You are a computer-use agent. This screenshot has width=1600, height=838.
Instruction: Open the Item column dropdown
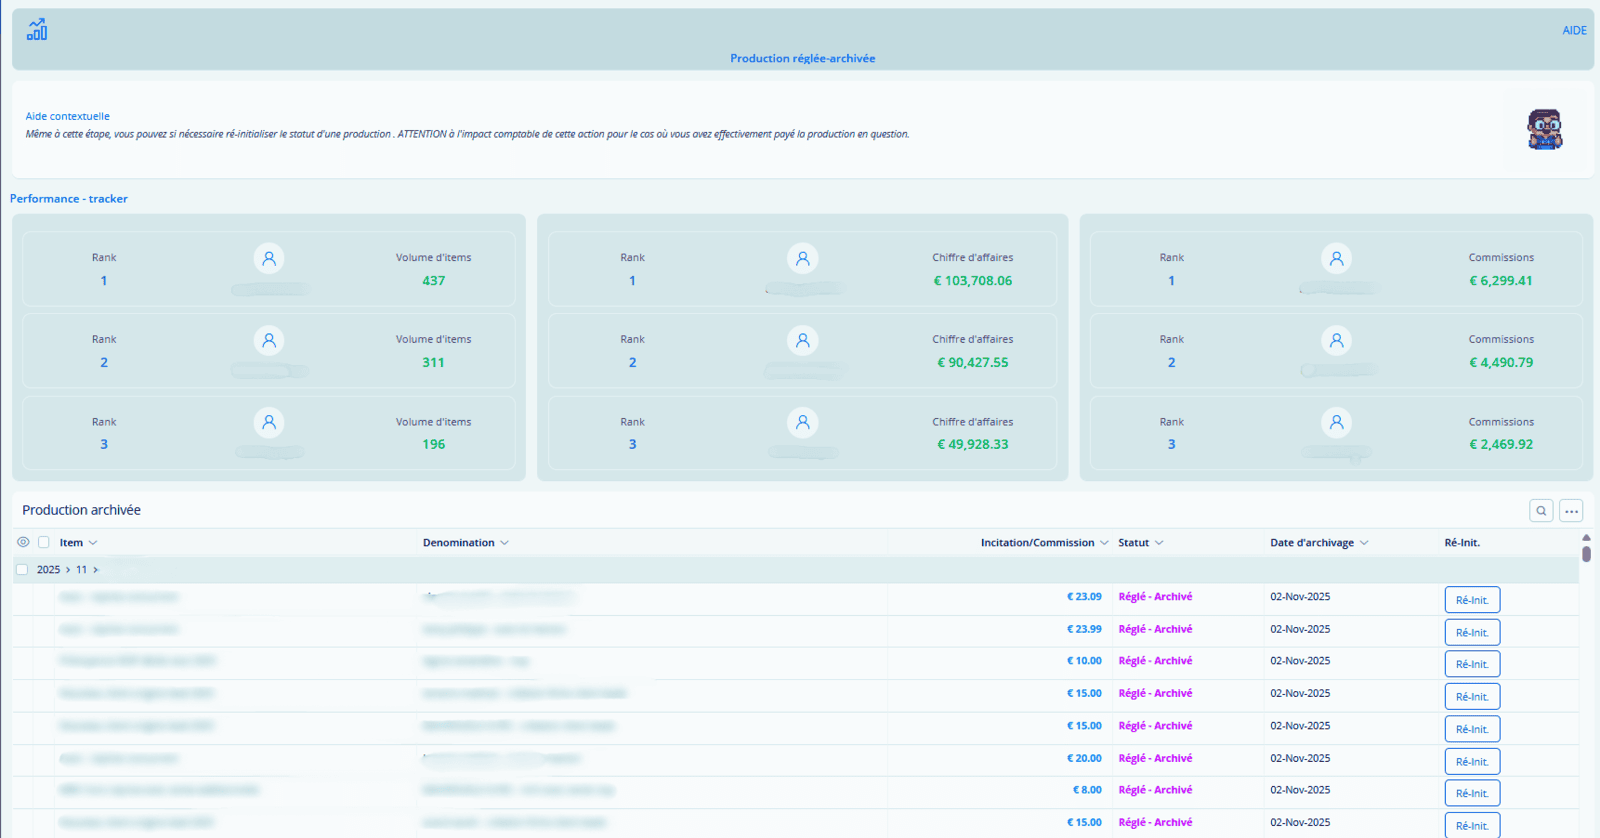tap(93, 543)
